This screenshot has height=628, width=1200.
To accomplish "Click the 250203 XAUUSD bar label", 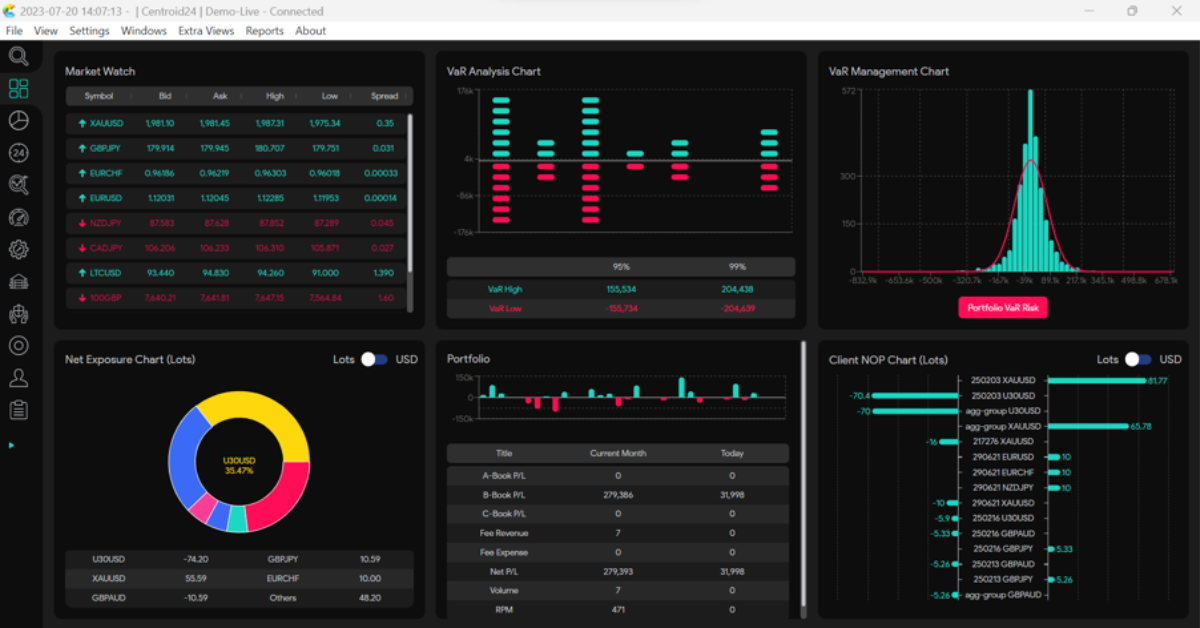I will (1002, 380).
